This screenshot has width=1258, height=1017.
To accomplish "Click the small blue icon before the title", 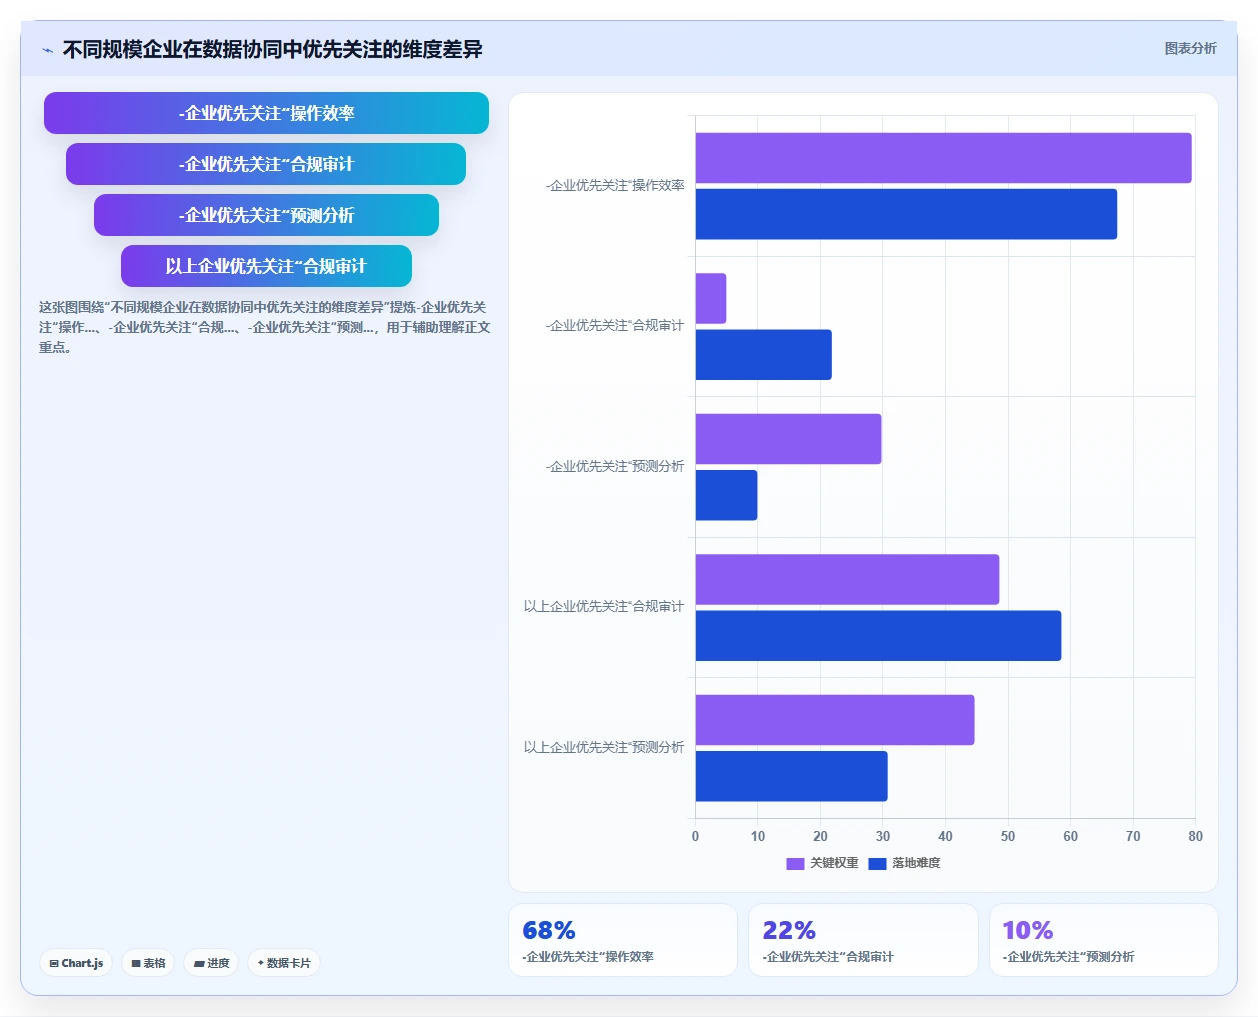I will click(x=47, y=50).
